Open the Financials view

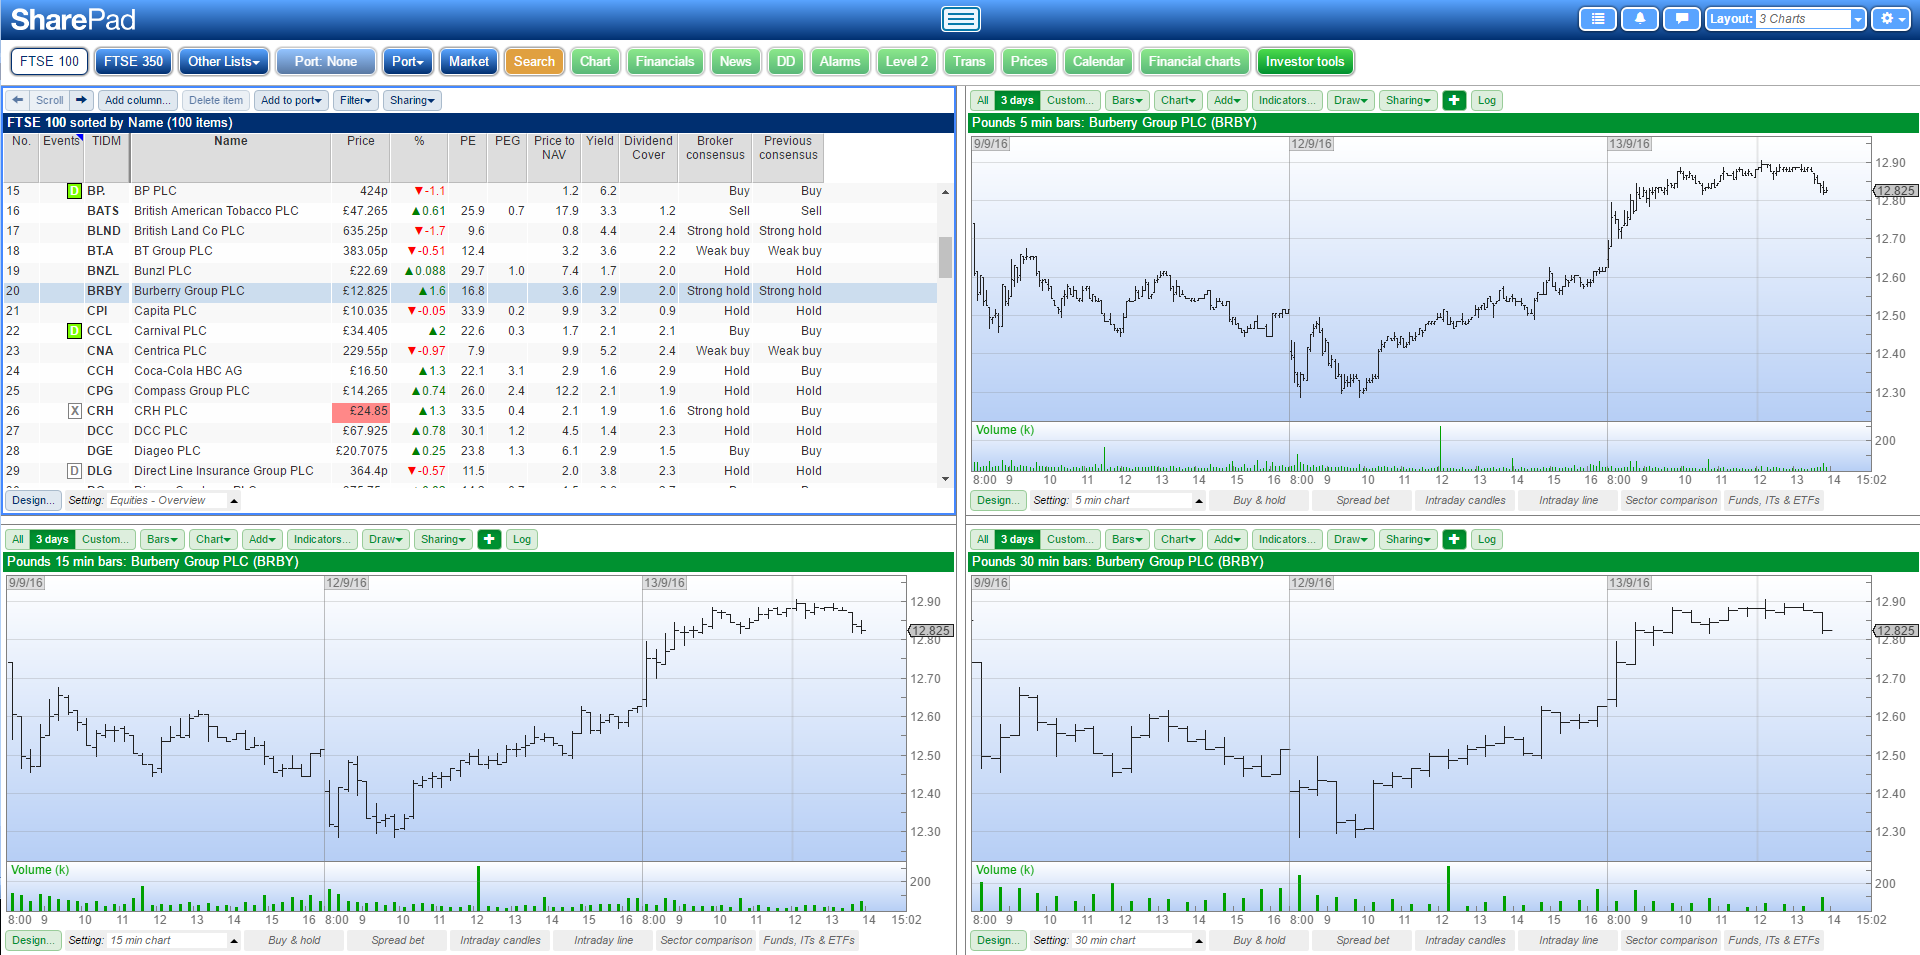(665, 61)
